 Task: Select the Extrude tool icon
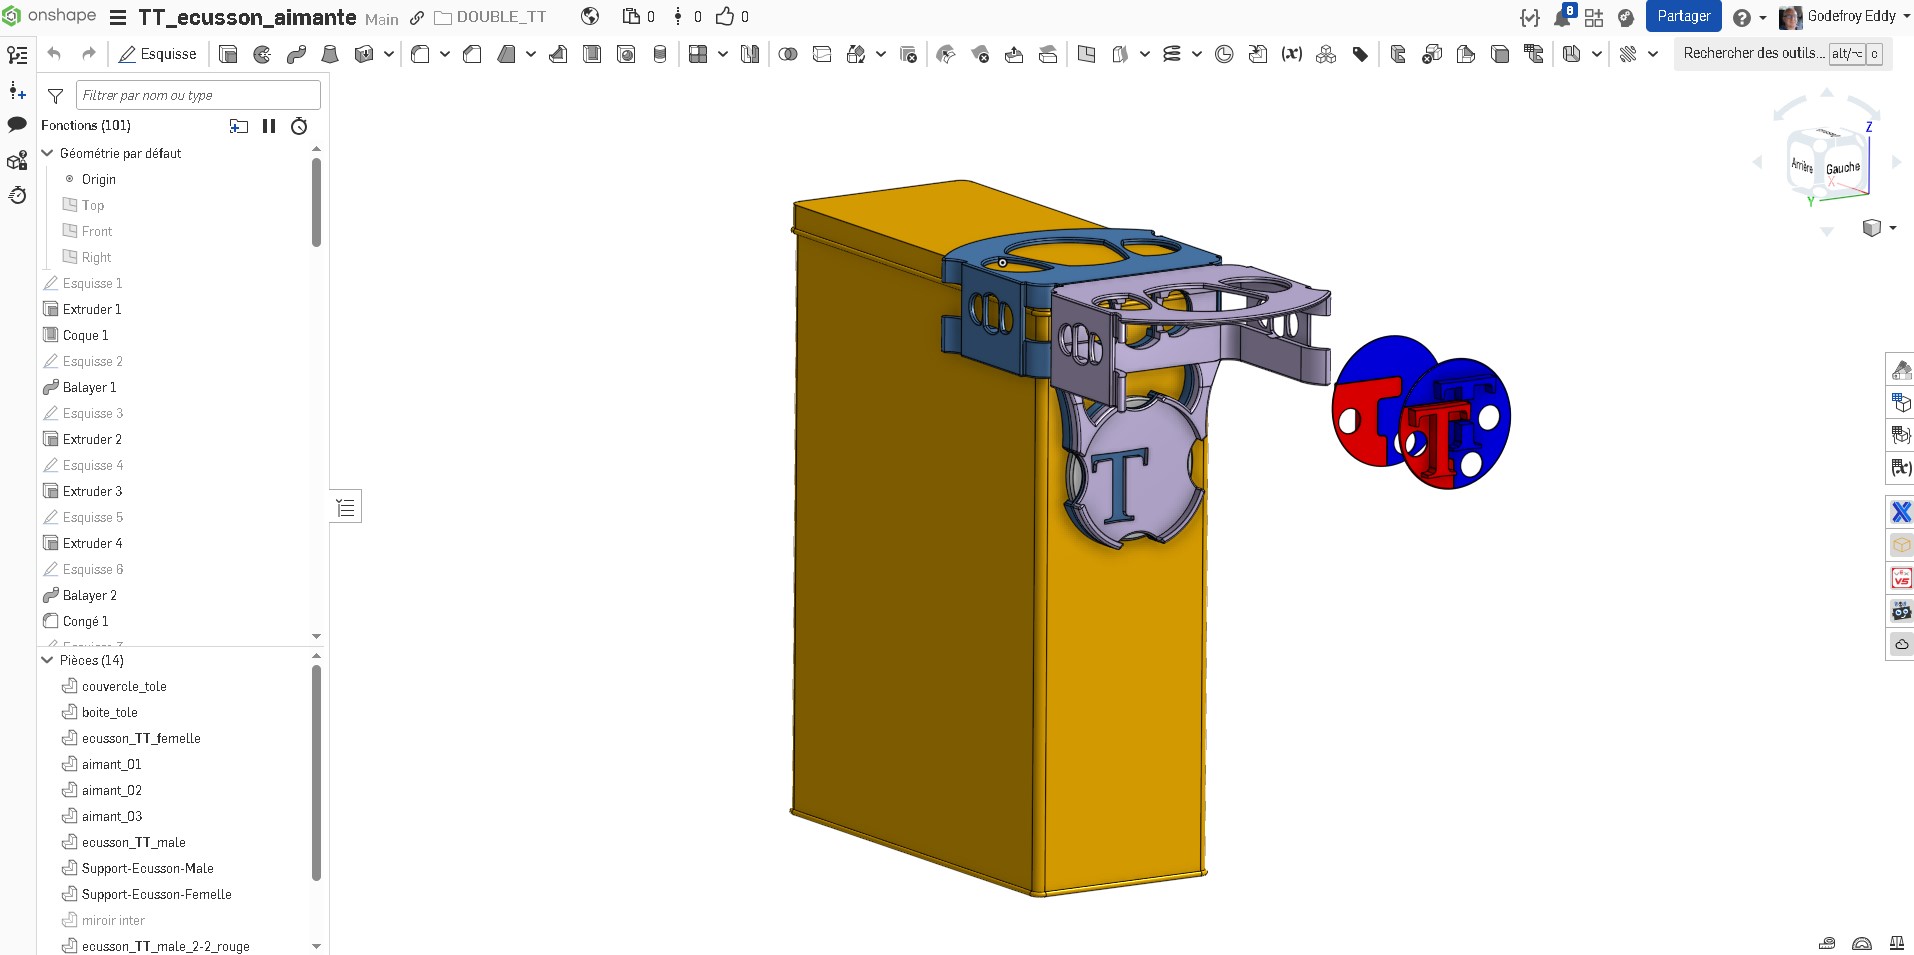point(228,54)
